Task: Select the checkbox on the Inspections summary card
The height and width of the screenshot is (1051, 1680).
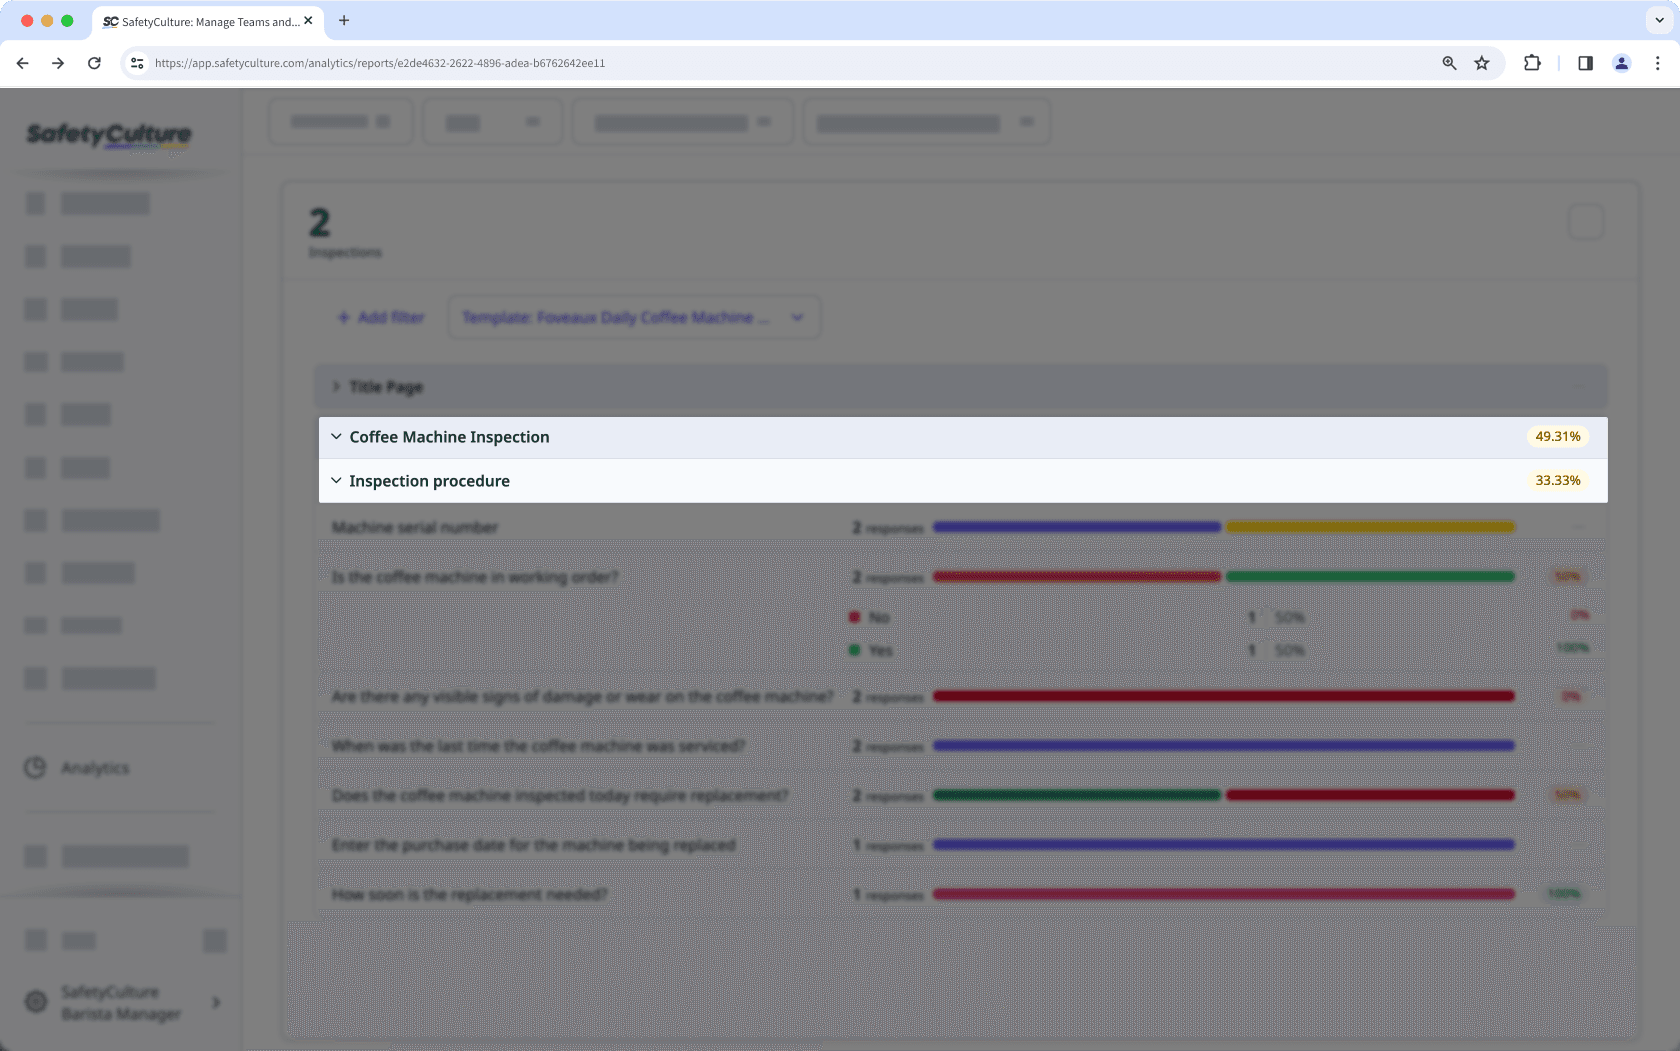Action: (1585, 222)
